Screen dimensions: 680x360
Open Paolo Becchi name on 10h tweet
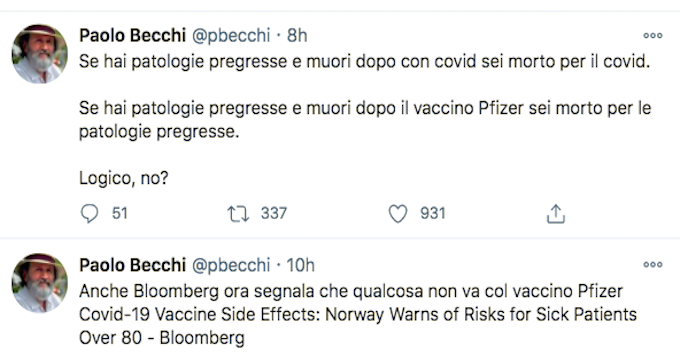(132, 265)
